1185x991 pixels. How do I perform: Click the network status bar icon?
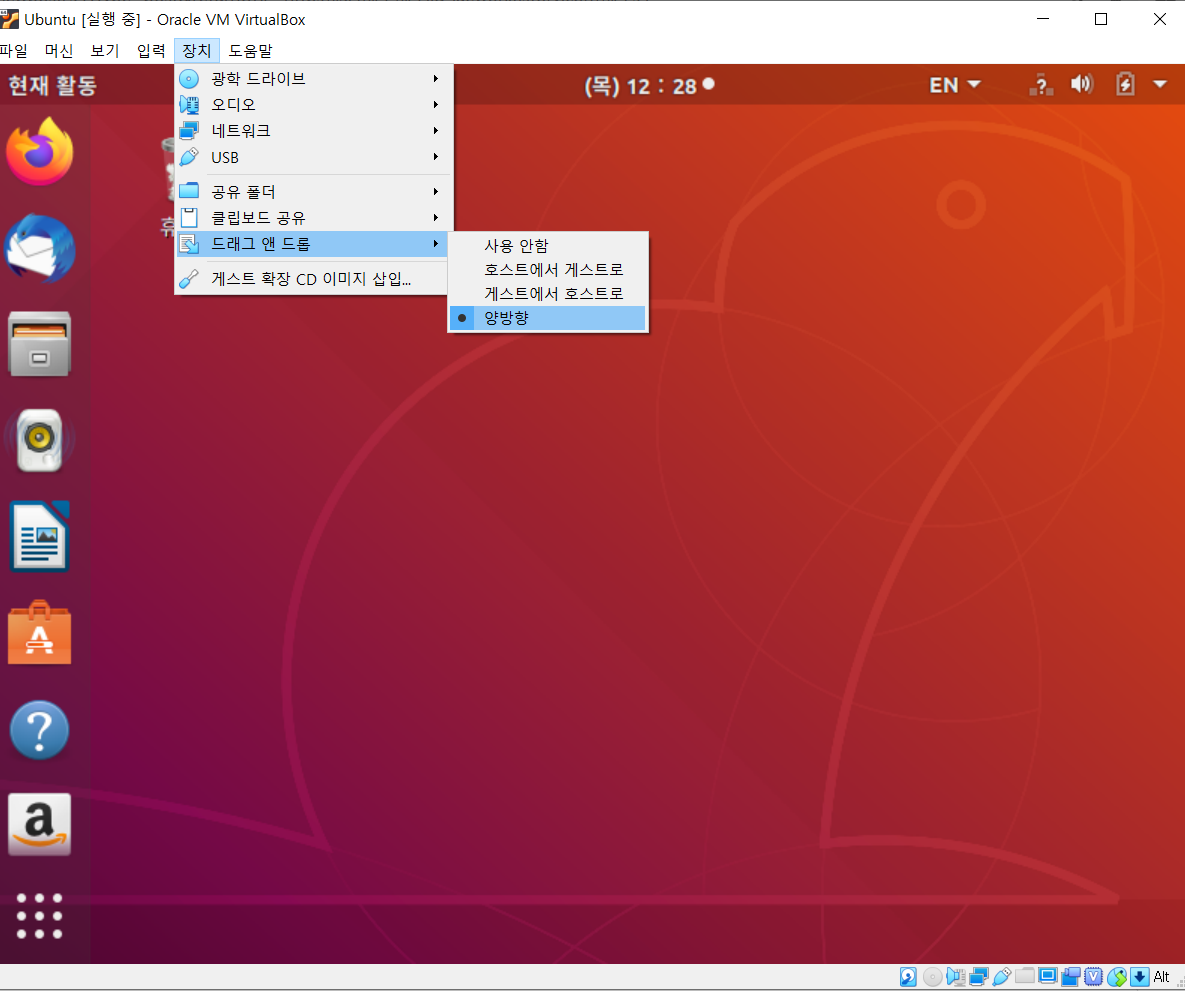click(x=979, y=977)
